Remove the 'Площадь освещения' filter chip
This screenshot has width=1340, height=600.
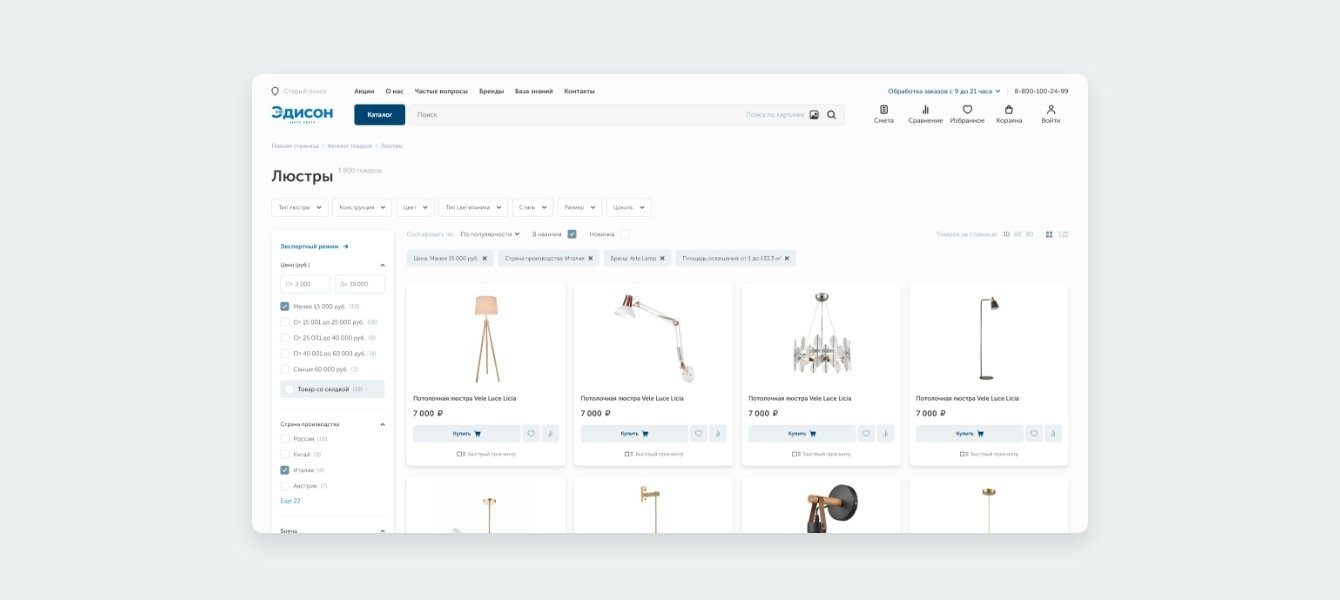click(x=787, y=258)
